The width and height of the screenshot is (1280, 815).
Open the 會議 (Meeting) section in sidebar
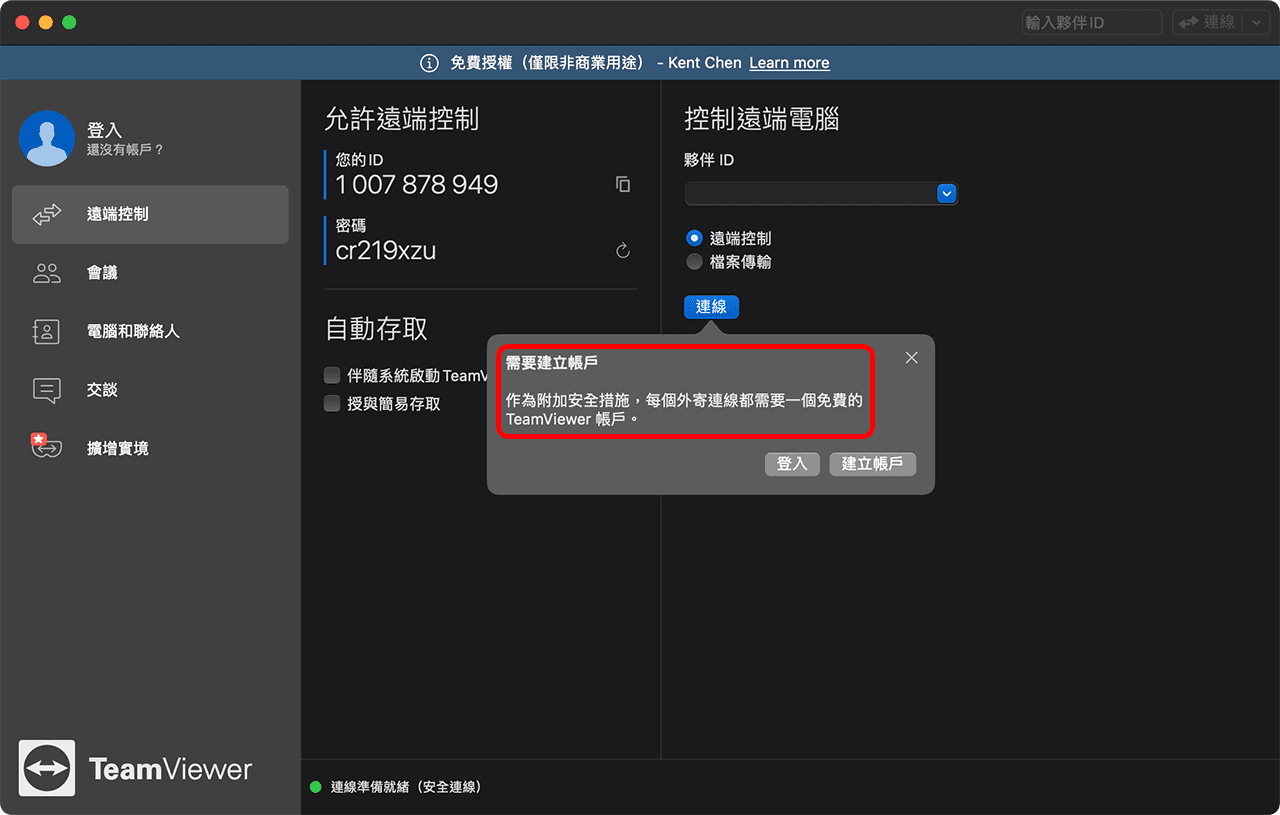(103, 272)
